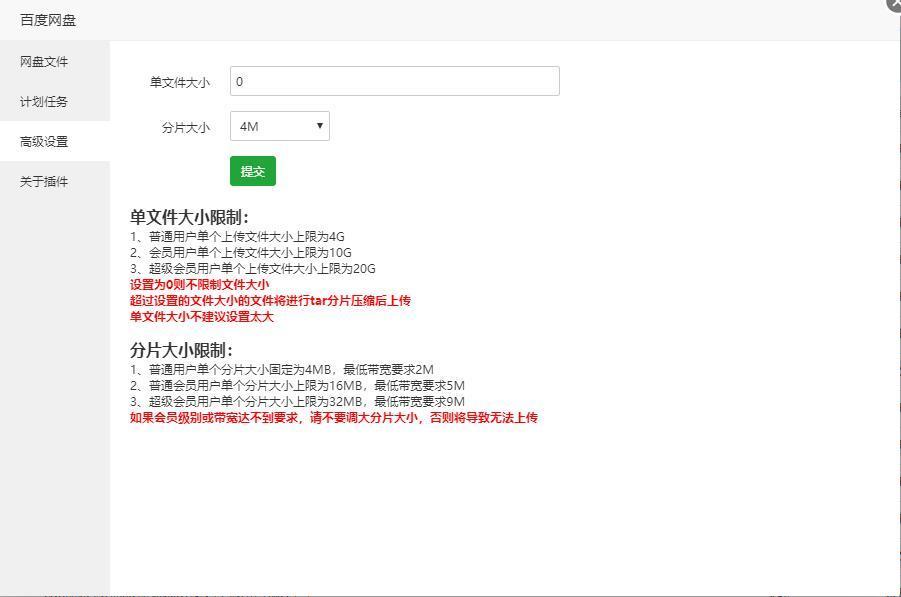Viewport: 901px width, 597px height.
Task: Click the 单文件大小限制 heading
Action: (x=186, y=215)
